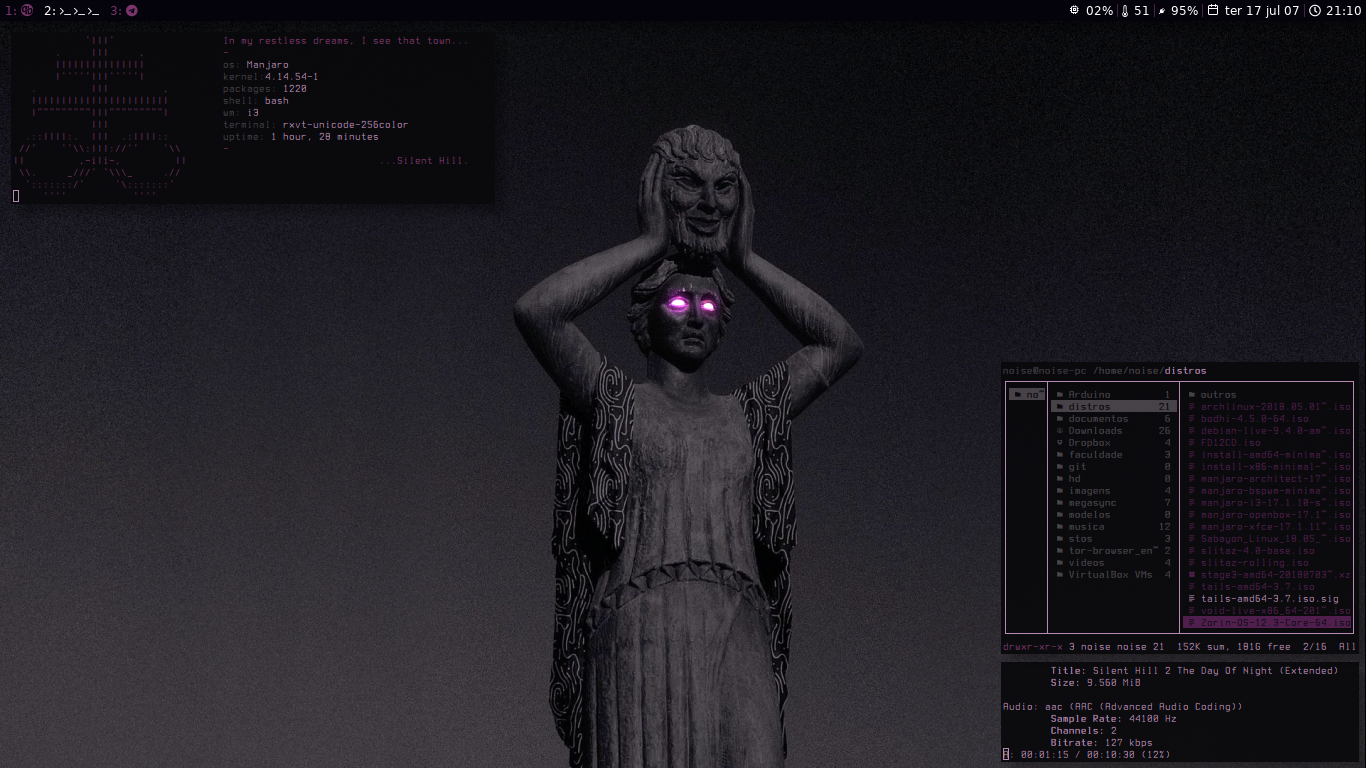1366x768 pixels.
Task: Click the 'terminal: rxvt-unicode-256color' line
Action: 315,125
